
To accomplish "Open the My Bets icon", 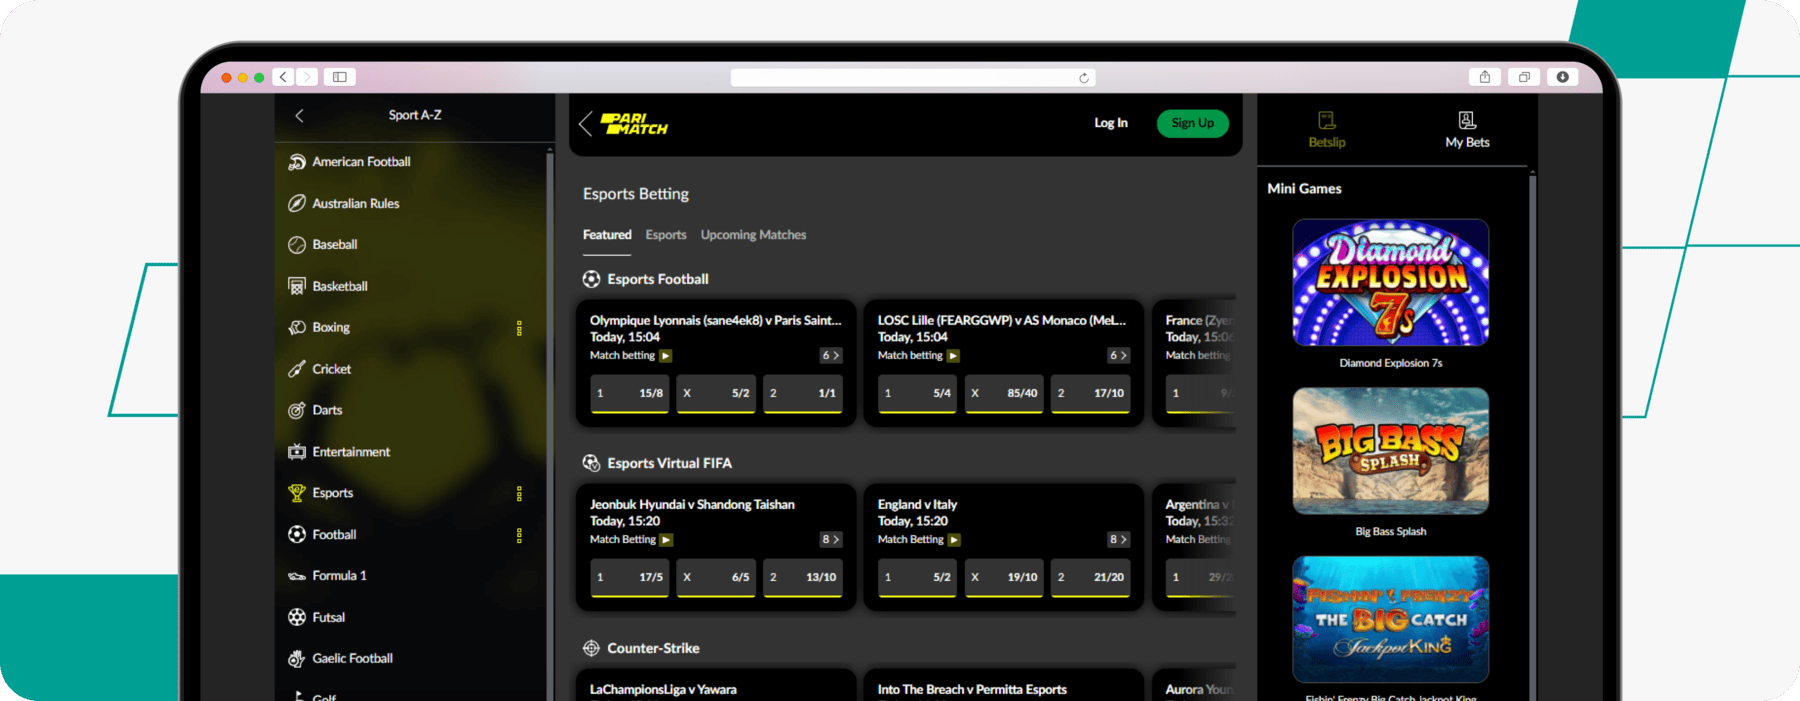I will 1467,121.
